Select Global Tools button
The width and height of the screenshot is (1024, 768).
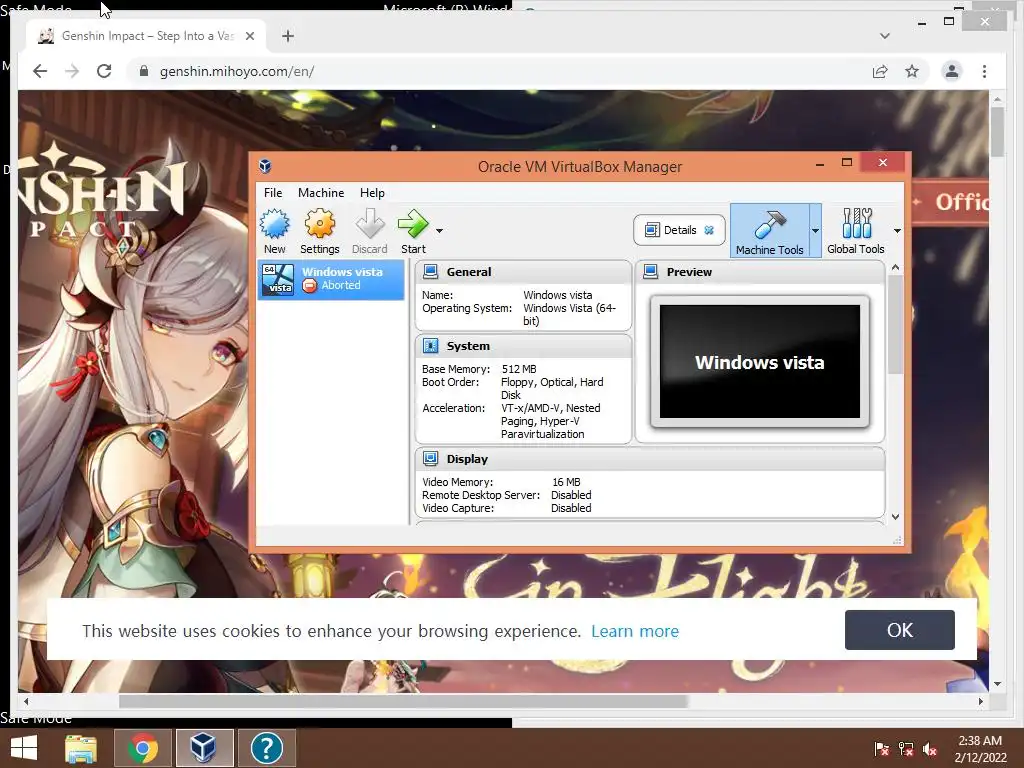tap(856, 231)
